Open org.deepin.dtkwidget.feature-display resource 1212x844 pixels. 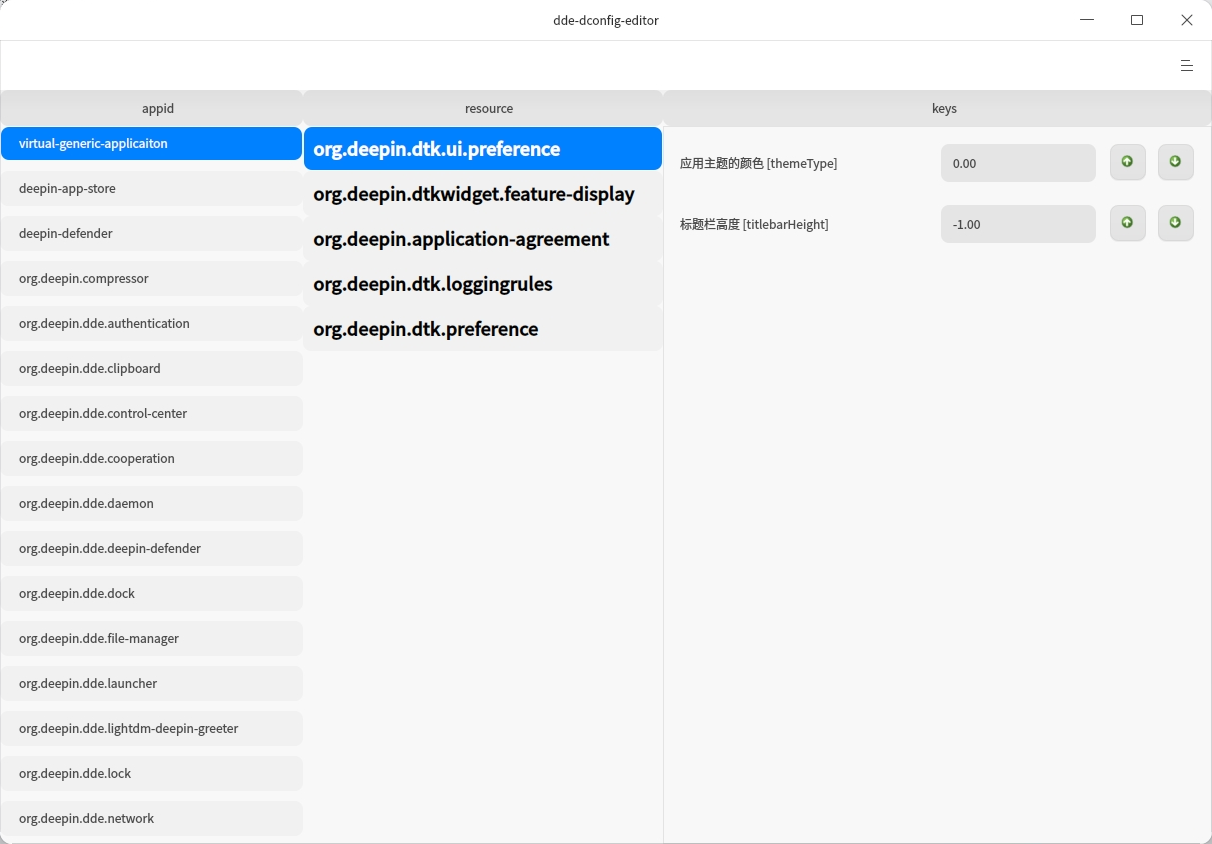(483, 194)
